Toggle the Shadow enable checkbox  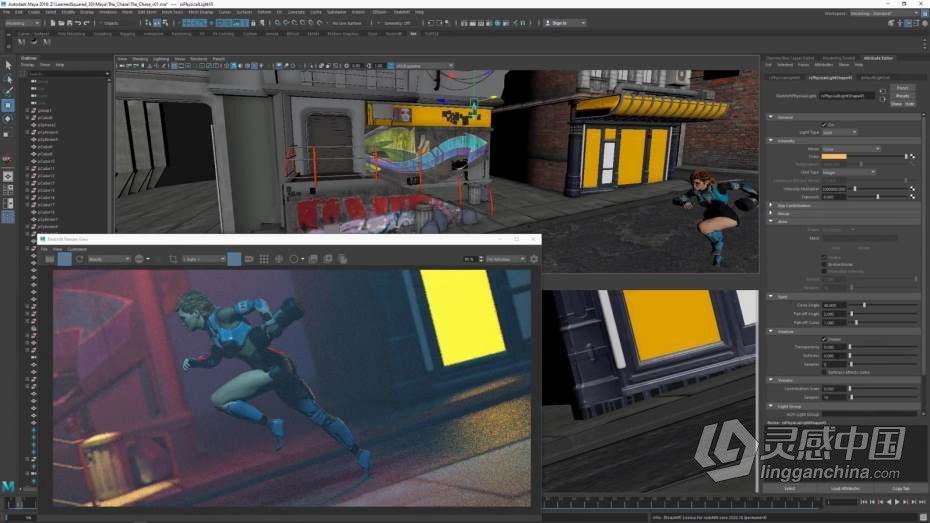click(824, 339)
